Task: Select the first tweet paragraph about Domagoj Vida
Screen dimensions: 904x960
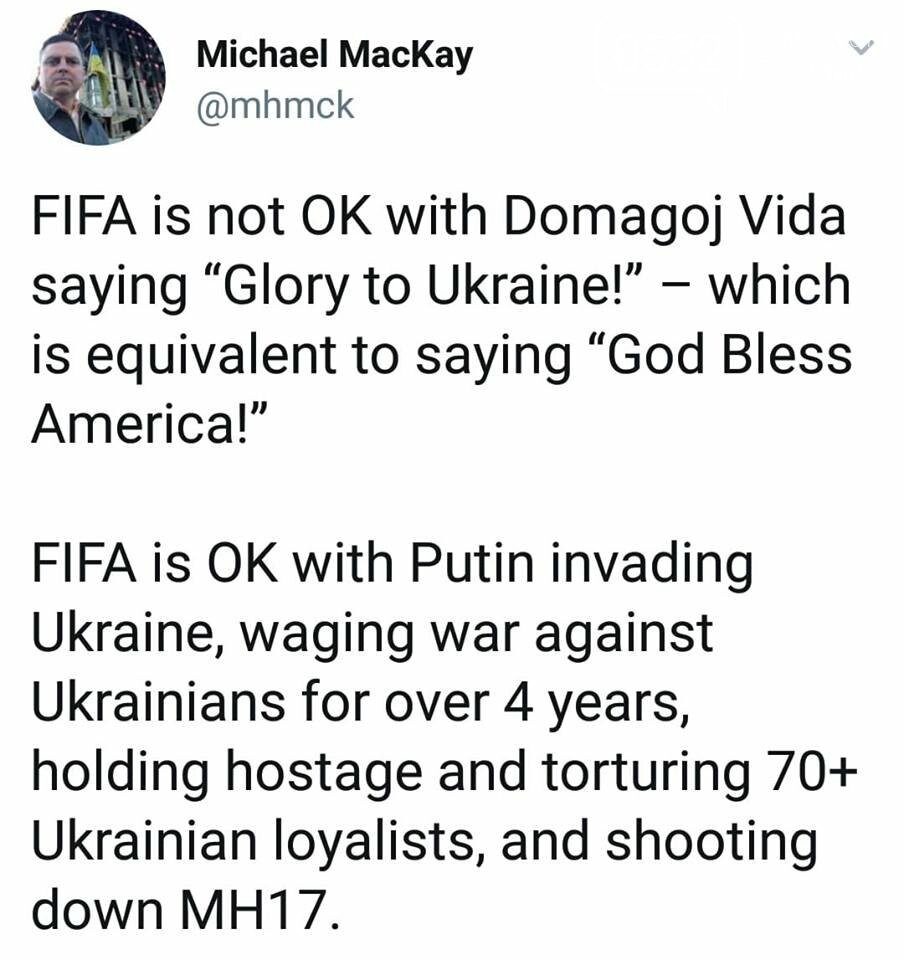Action: pyautogui.click(x=441, y=320)
